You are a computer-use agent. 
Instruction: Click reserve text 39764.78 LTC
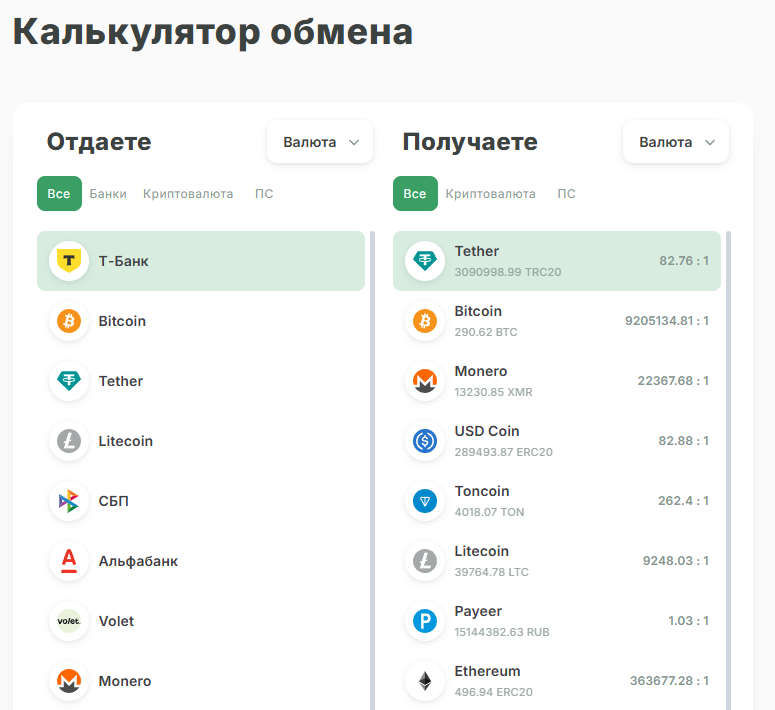click(x=491, y=572)
